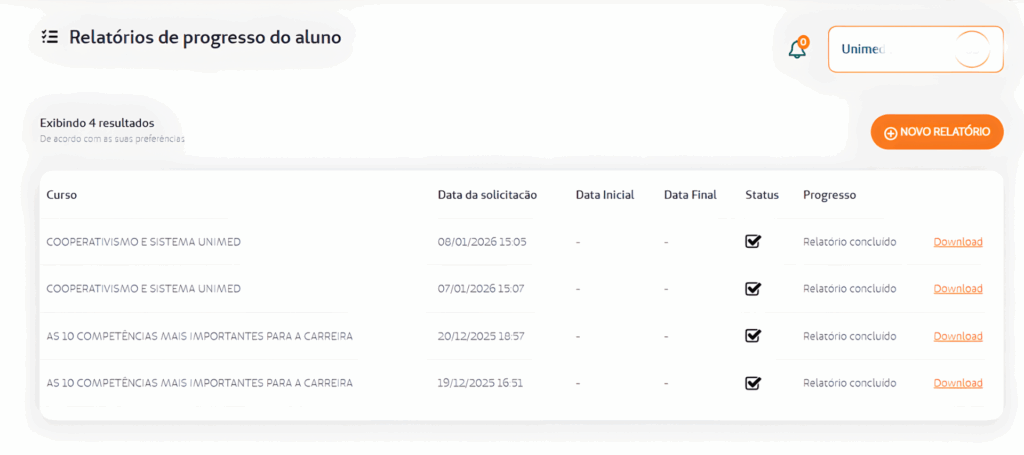
Task: Open the Unimed account dropdown
Action: click(914, 49)
